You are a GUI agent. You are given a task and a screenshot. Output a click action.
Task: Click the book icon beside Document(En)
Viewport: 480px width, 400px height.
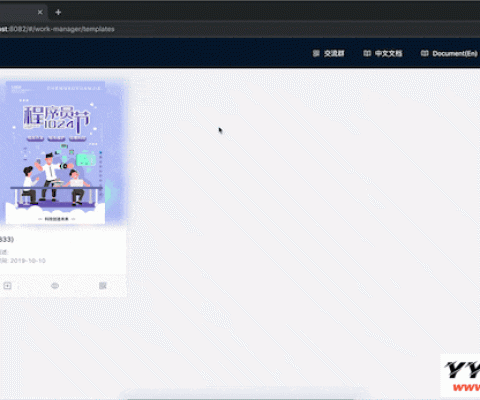tap(424, 53)
